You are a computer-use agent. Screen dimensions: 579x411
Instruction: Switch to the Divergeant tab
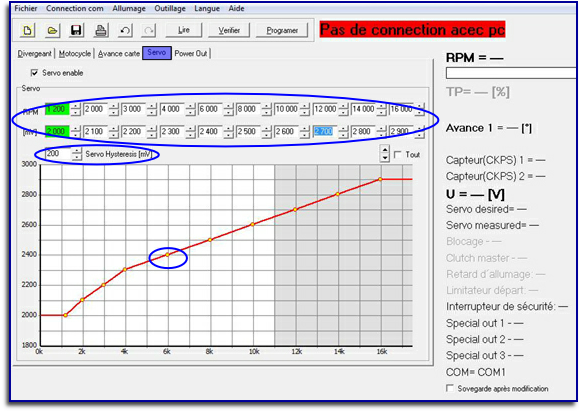[35, 54]
